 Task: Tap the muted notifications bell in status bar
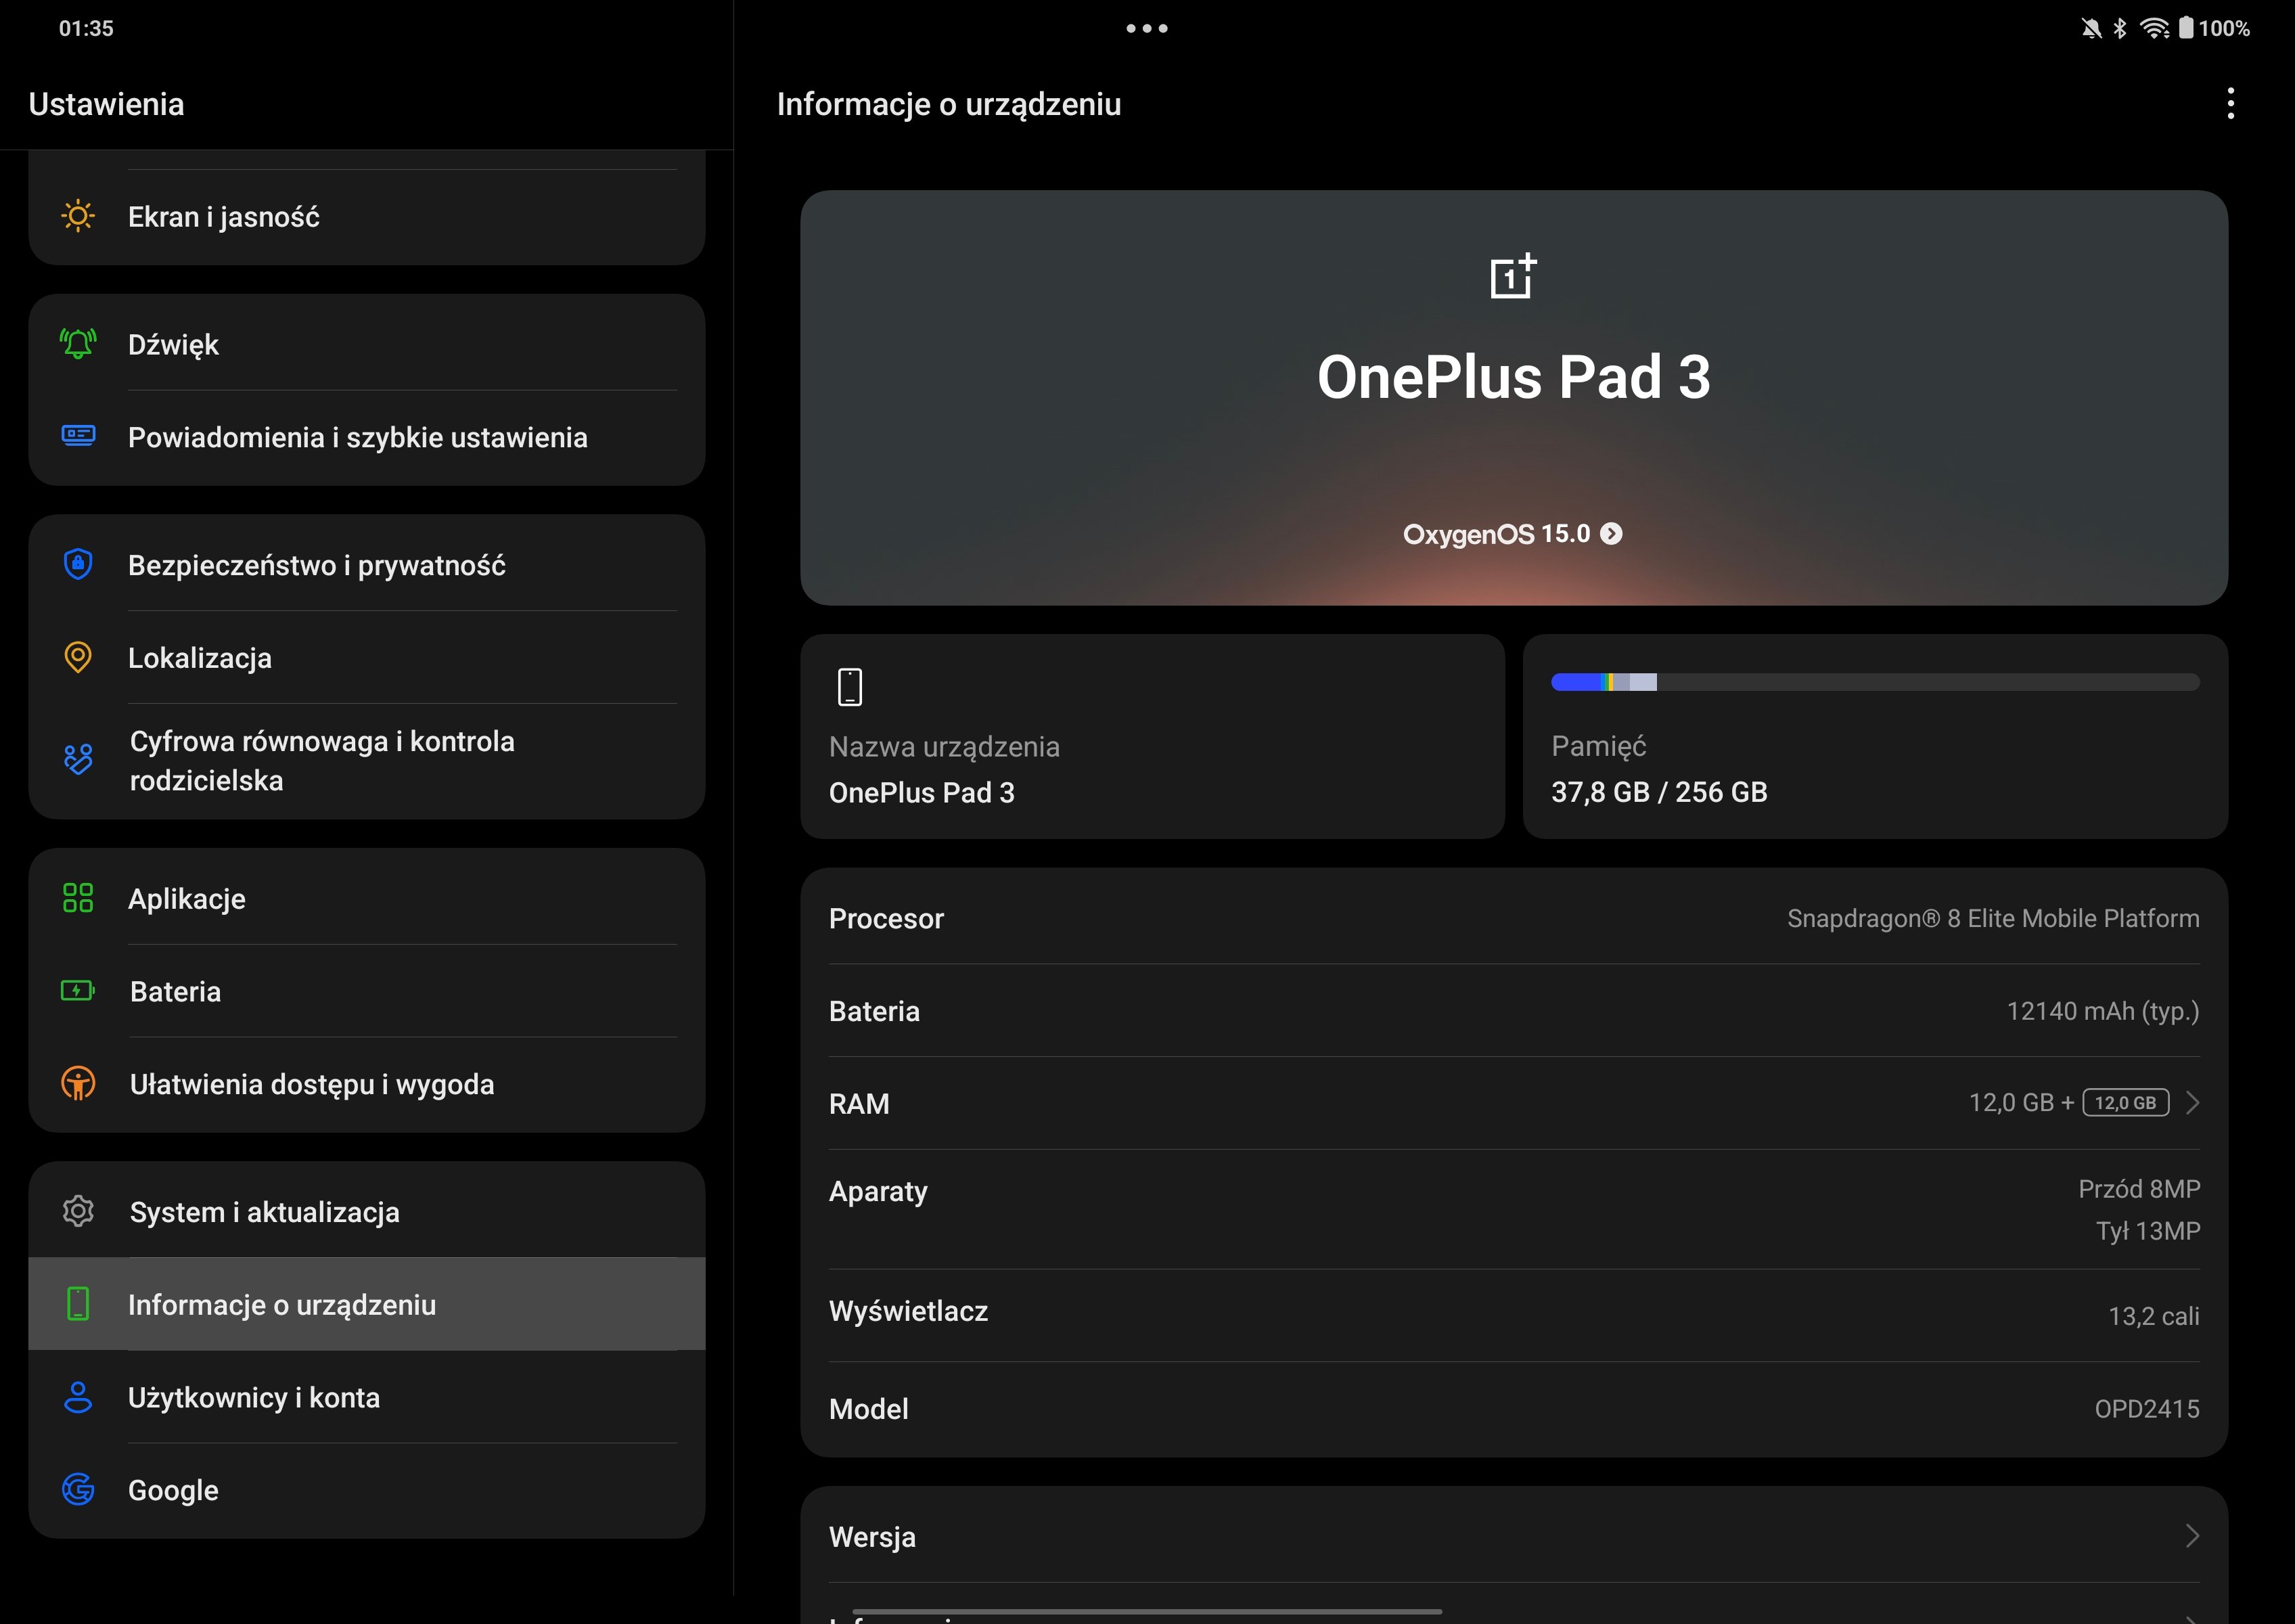click(2091, 28)
